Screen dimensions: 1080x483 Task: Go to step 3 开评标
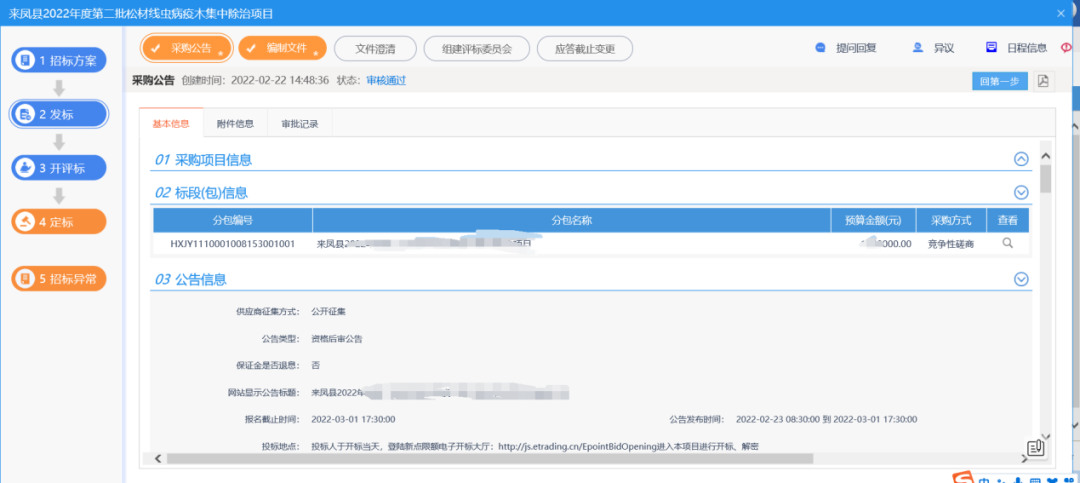59,168
